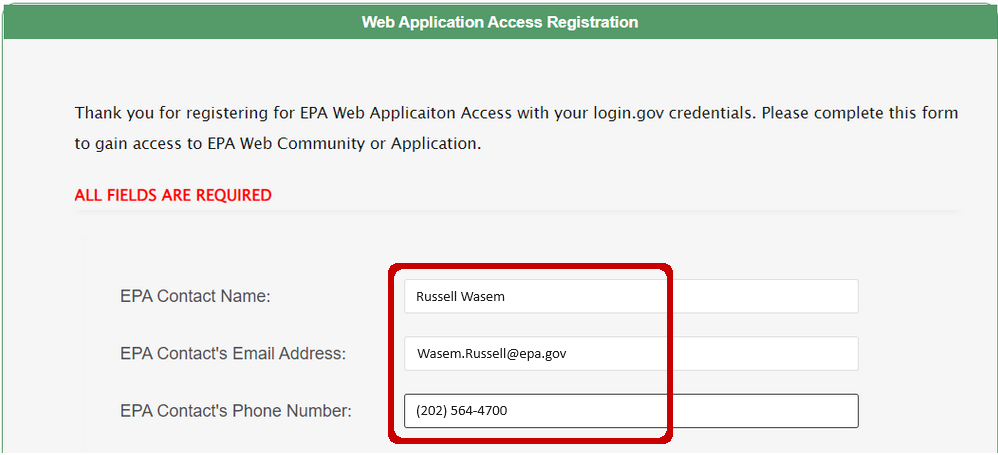Click the divider line below the required notice
The width and height of the screenshot is (998, 455).
coord(517,211)
